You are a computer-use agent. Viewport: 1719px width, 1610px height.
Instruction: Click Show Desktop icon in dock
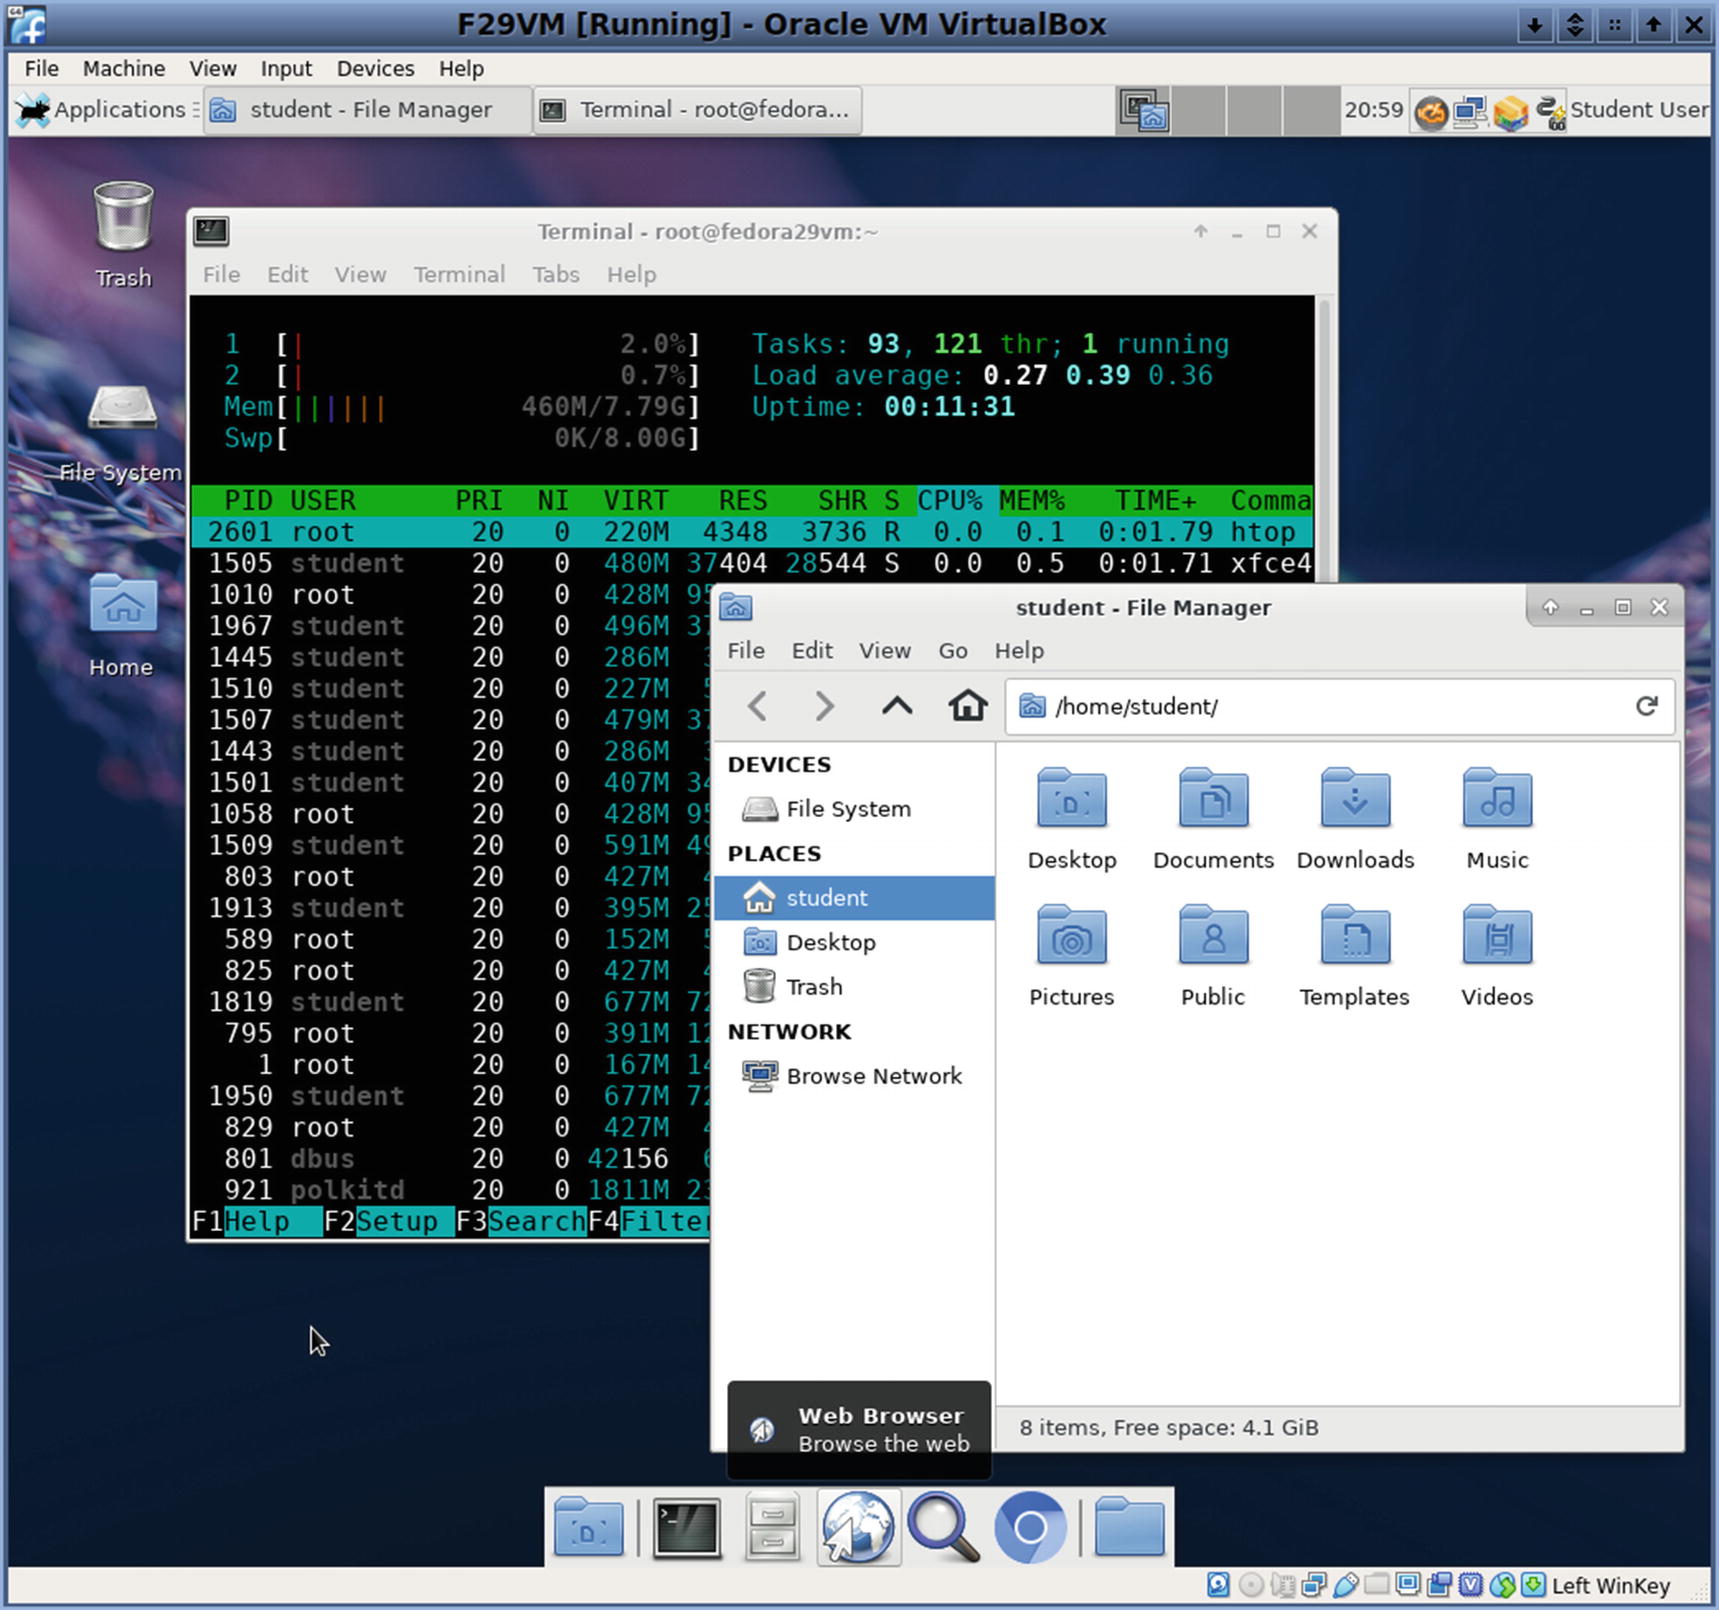[588, 1526]
